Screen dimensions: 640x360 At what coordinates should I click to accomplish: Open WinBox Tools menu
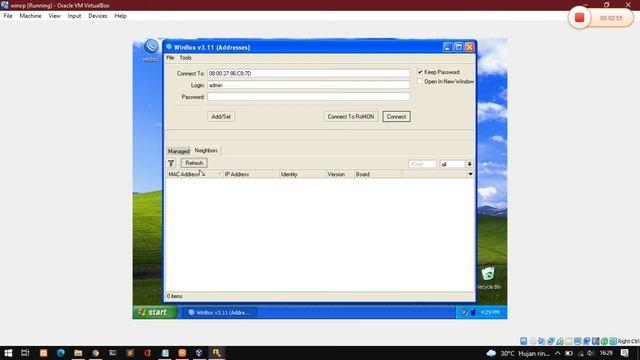[185, 58]
